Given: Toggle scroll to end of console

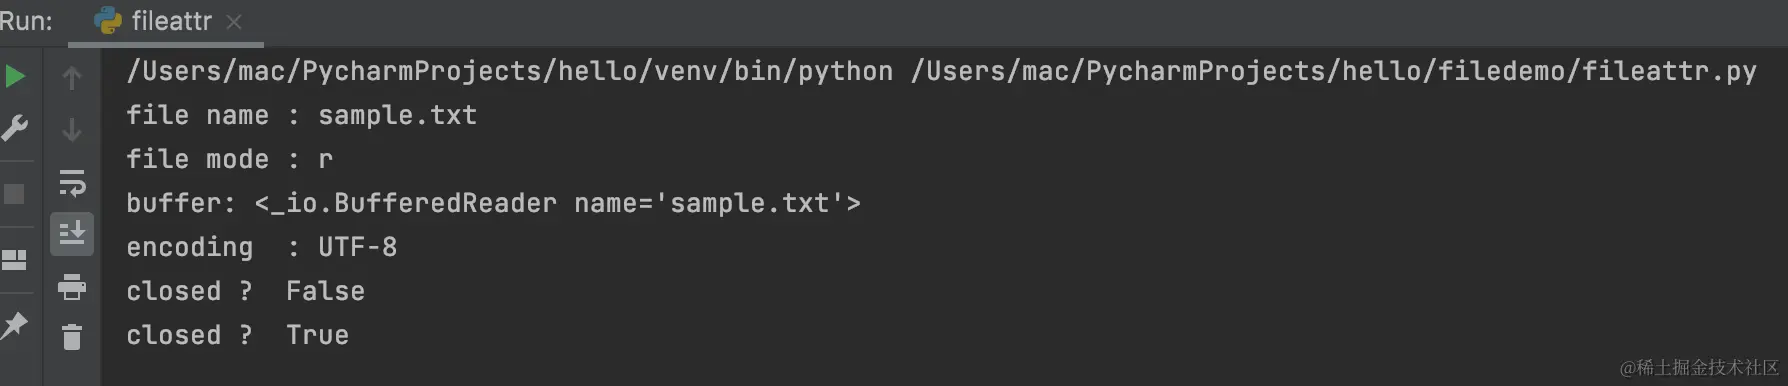Looking at the screenshot, I should point(72,234).
